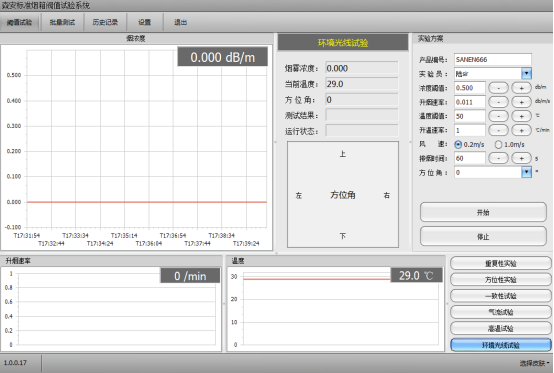This screenshot has height=373, width=554.
Task: Decrease 温度阈值 with minus button
Action: (499, 116)
